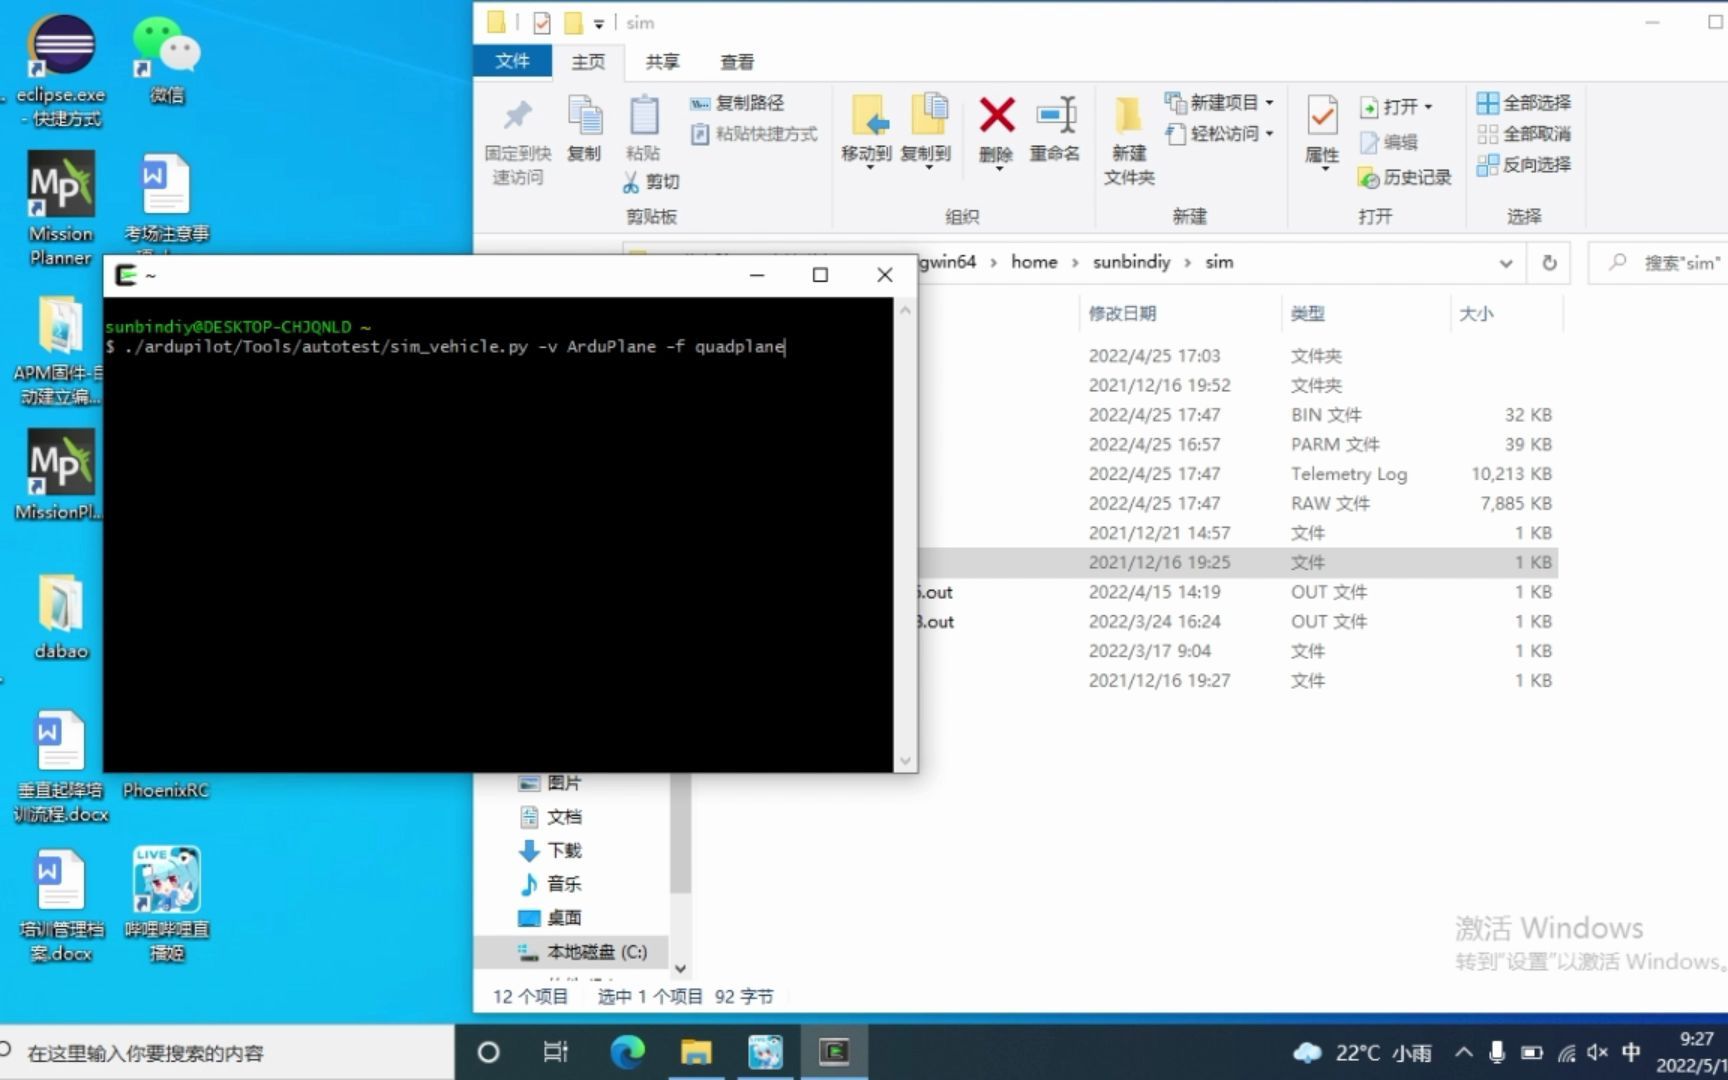Open the eclipse.exe desktop shortcut
The image size is (1728, 1080).
pyautogui.click(x=62, y=70)
